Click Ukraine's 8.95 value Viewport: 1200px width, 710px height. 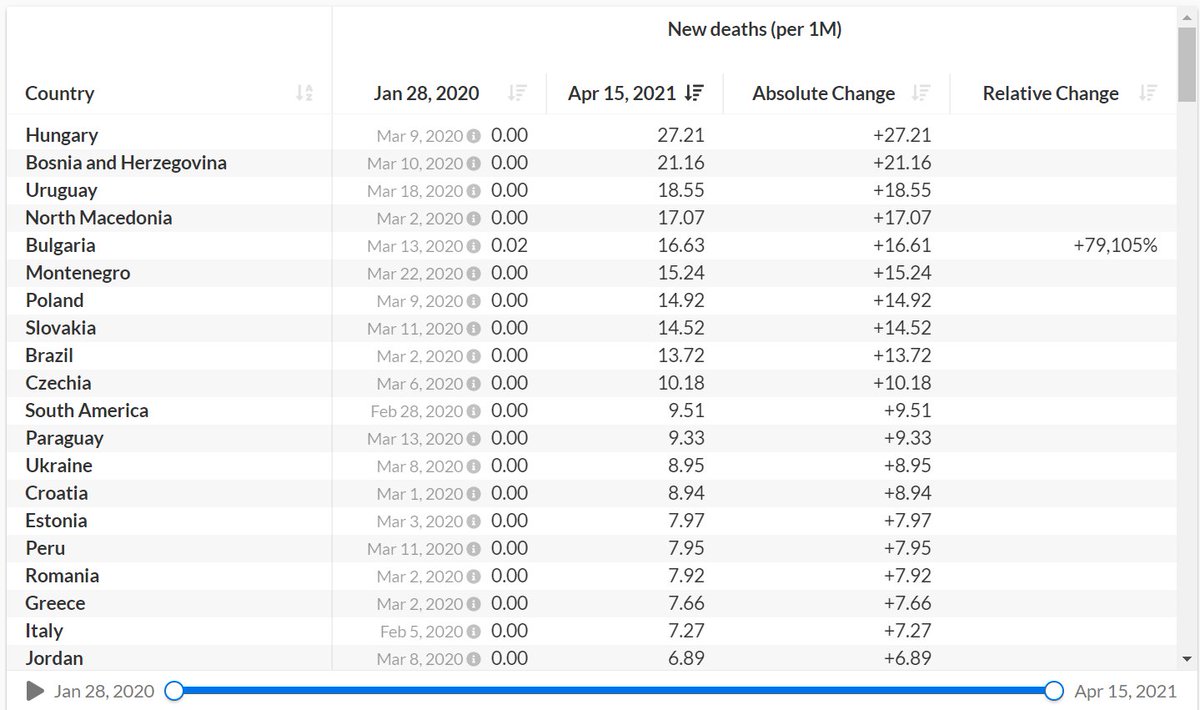tap(685, 466)
